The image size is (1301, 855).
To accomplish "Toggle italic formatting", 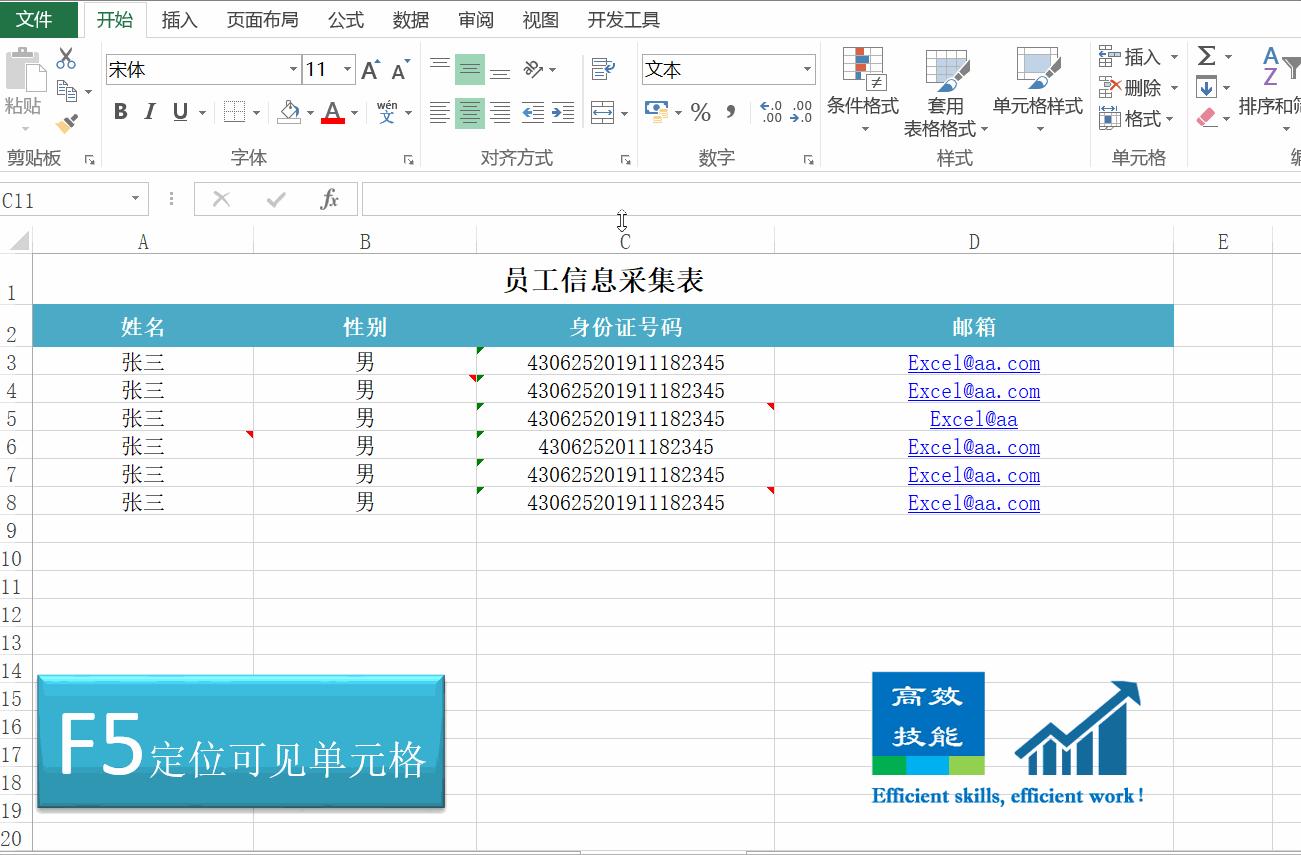I will coord(149,112).
